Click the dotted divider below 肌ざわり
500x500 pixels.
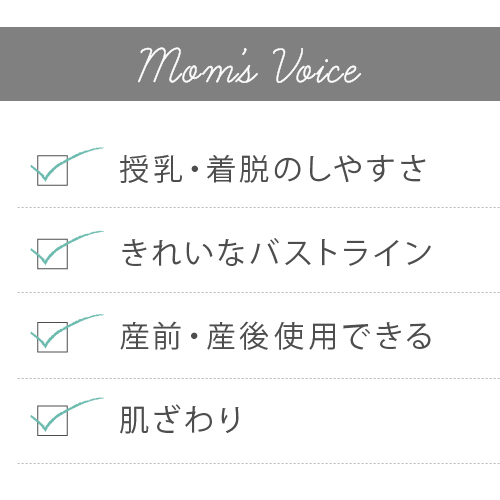[x=258, y=463]
